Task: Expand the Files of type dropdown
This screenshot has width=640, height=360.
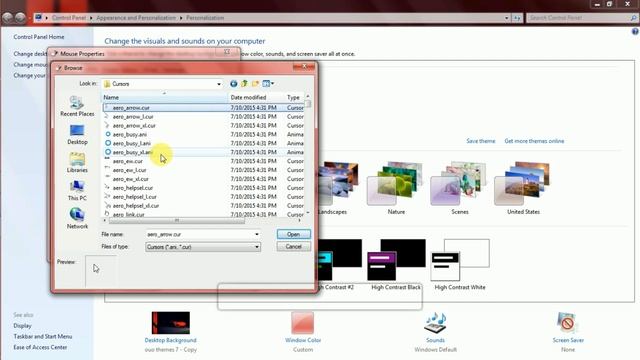Action: pyautogui.click(x=257, y=247)
